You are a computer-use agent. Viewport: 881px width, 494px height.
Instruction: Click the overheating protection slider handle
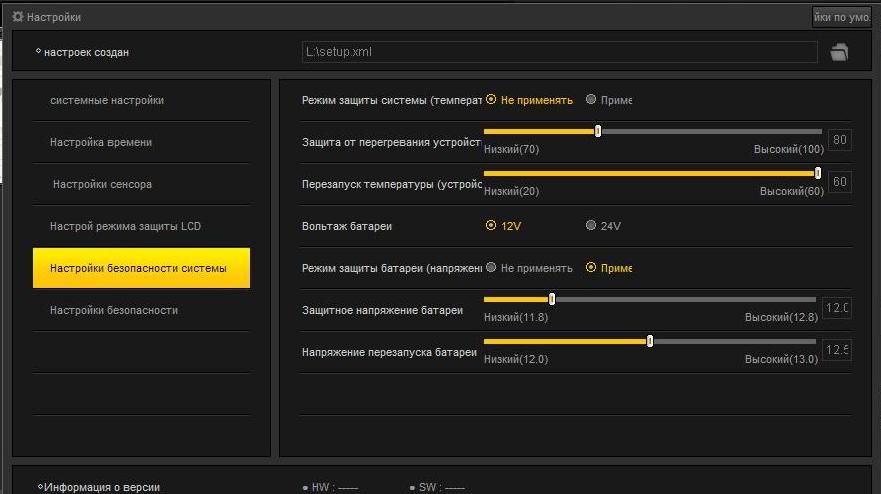pos(598,131)
